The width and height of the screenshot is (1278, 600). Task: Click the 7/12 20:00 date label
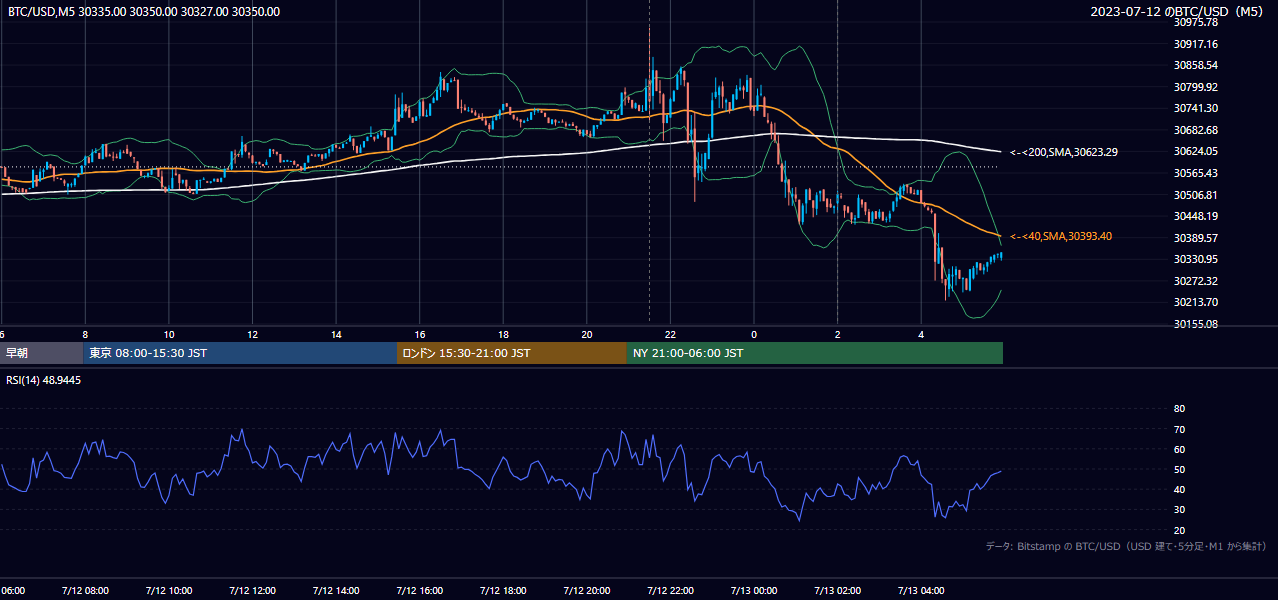(586, 590)
